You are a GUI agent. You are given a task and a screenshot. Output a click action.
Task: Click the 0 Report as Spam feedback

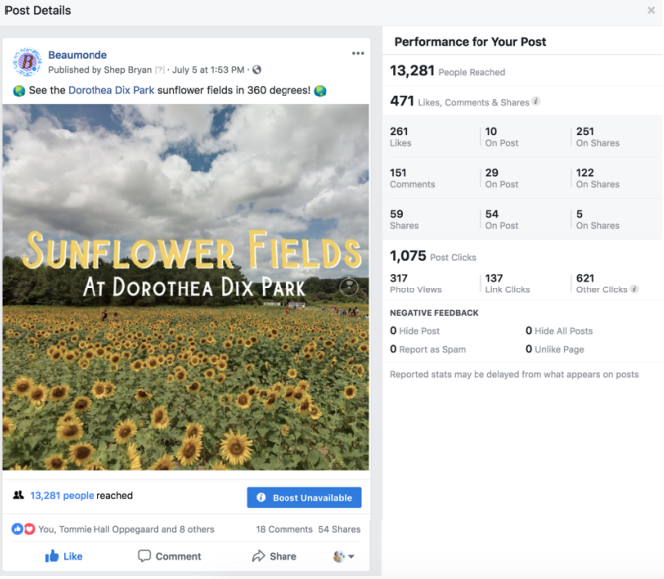point(428,349)
